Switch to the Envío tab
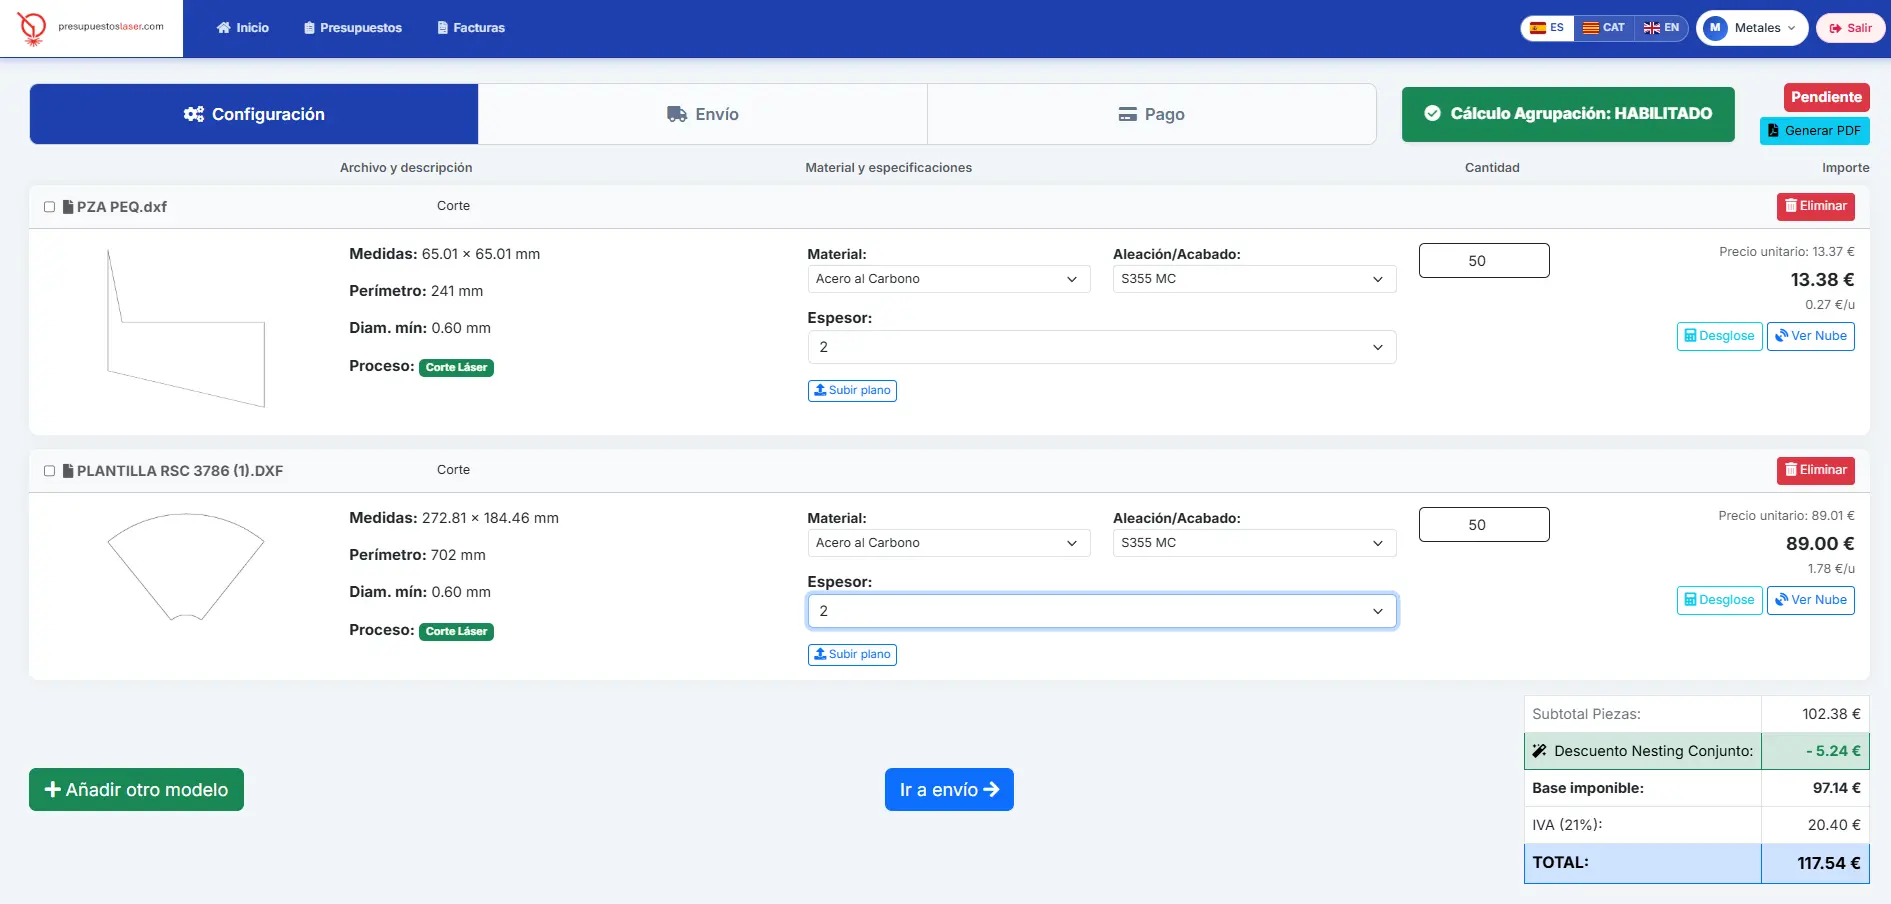The height and width of the screenshot is (904, 1891). tap(702, 115)
